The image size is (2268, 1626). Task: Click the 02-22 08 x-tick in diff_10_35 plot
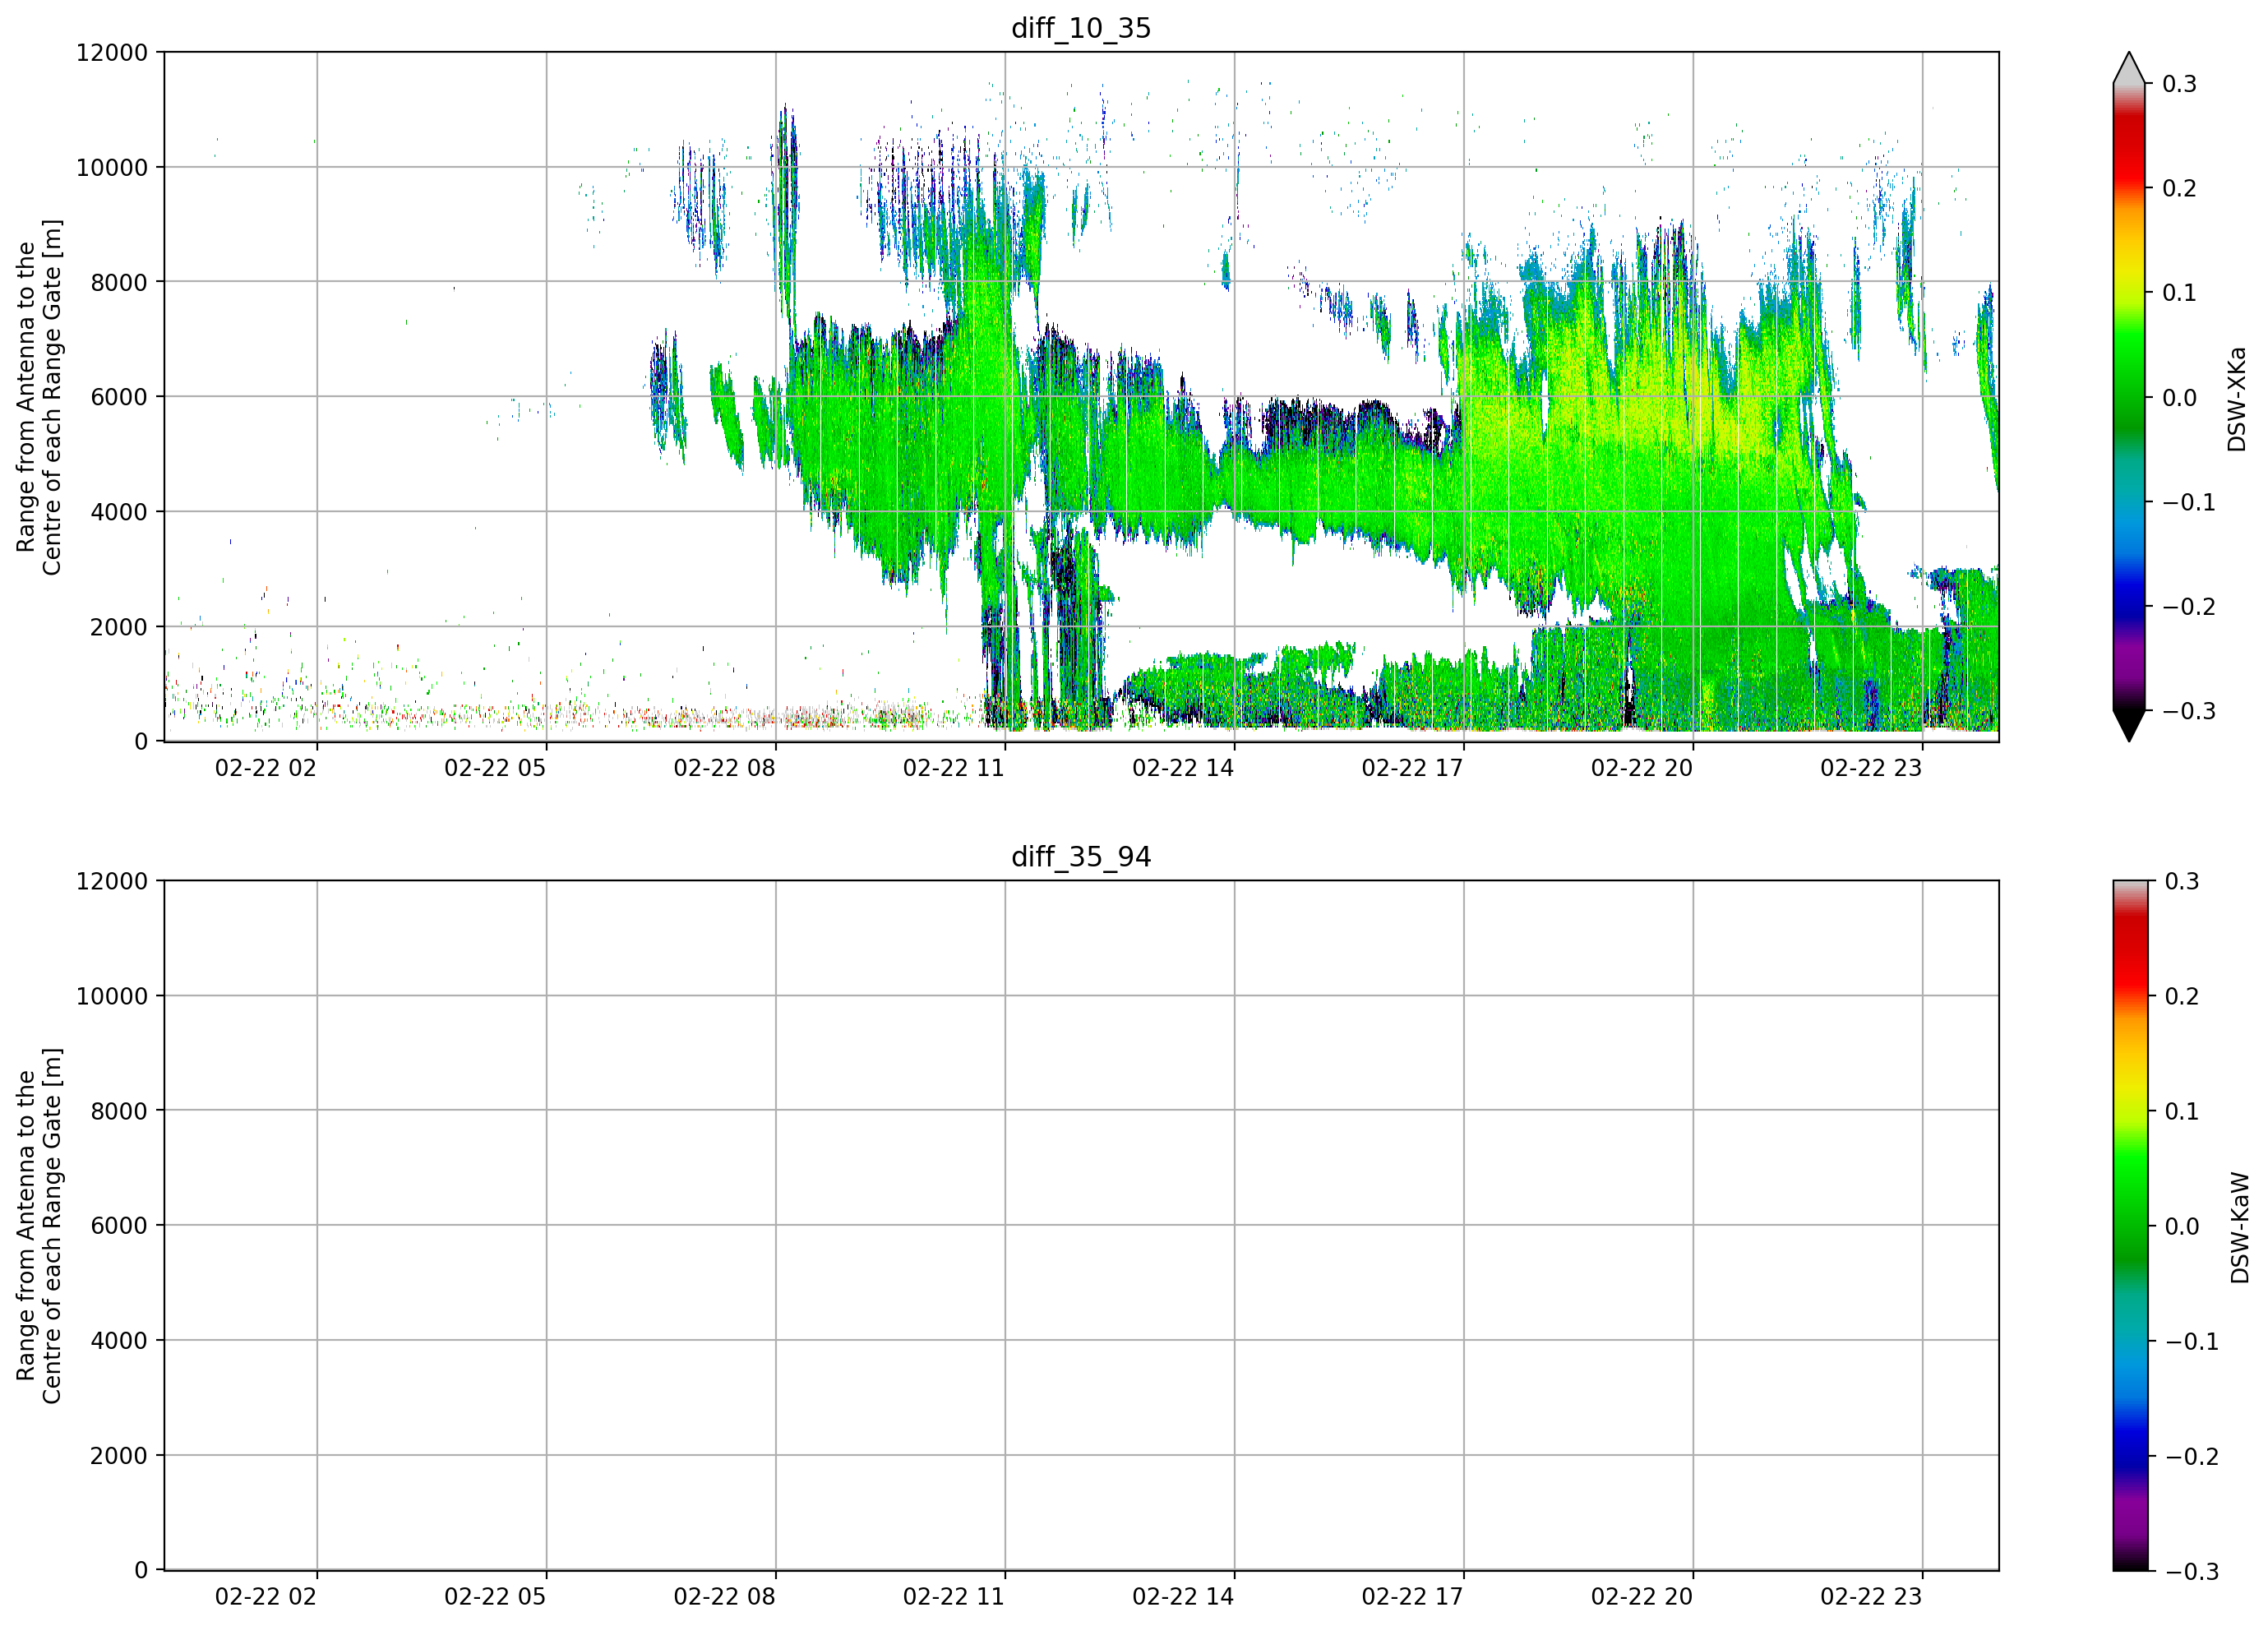724,768
